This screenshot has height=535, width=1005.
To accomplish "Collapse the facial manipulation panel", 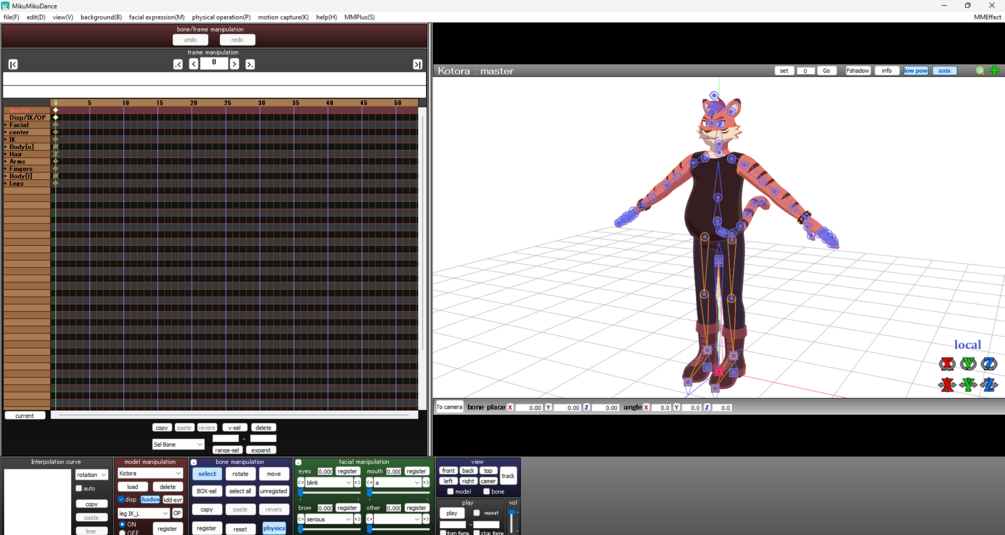I will coord(299,462).
